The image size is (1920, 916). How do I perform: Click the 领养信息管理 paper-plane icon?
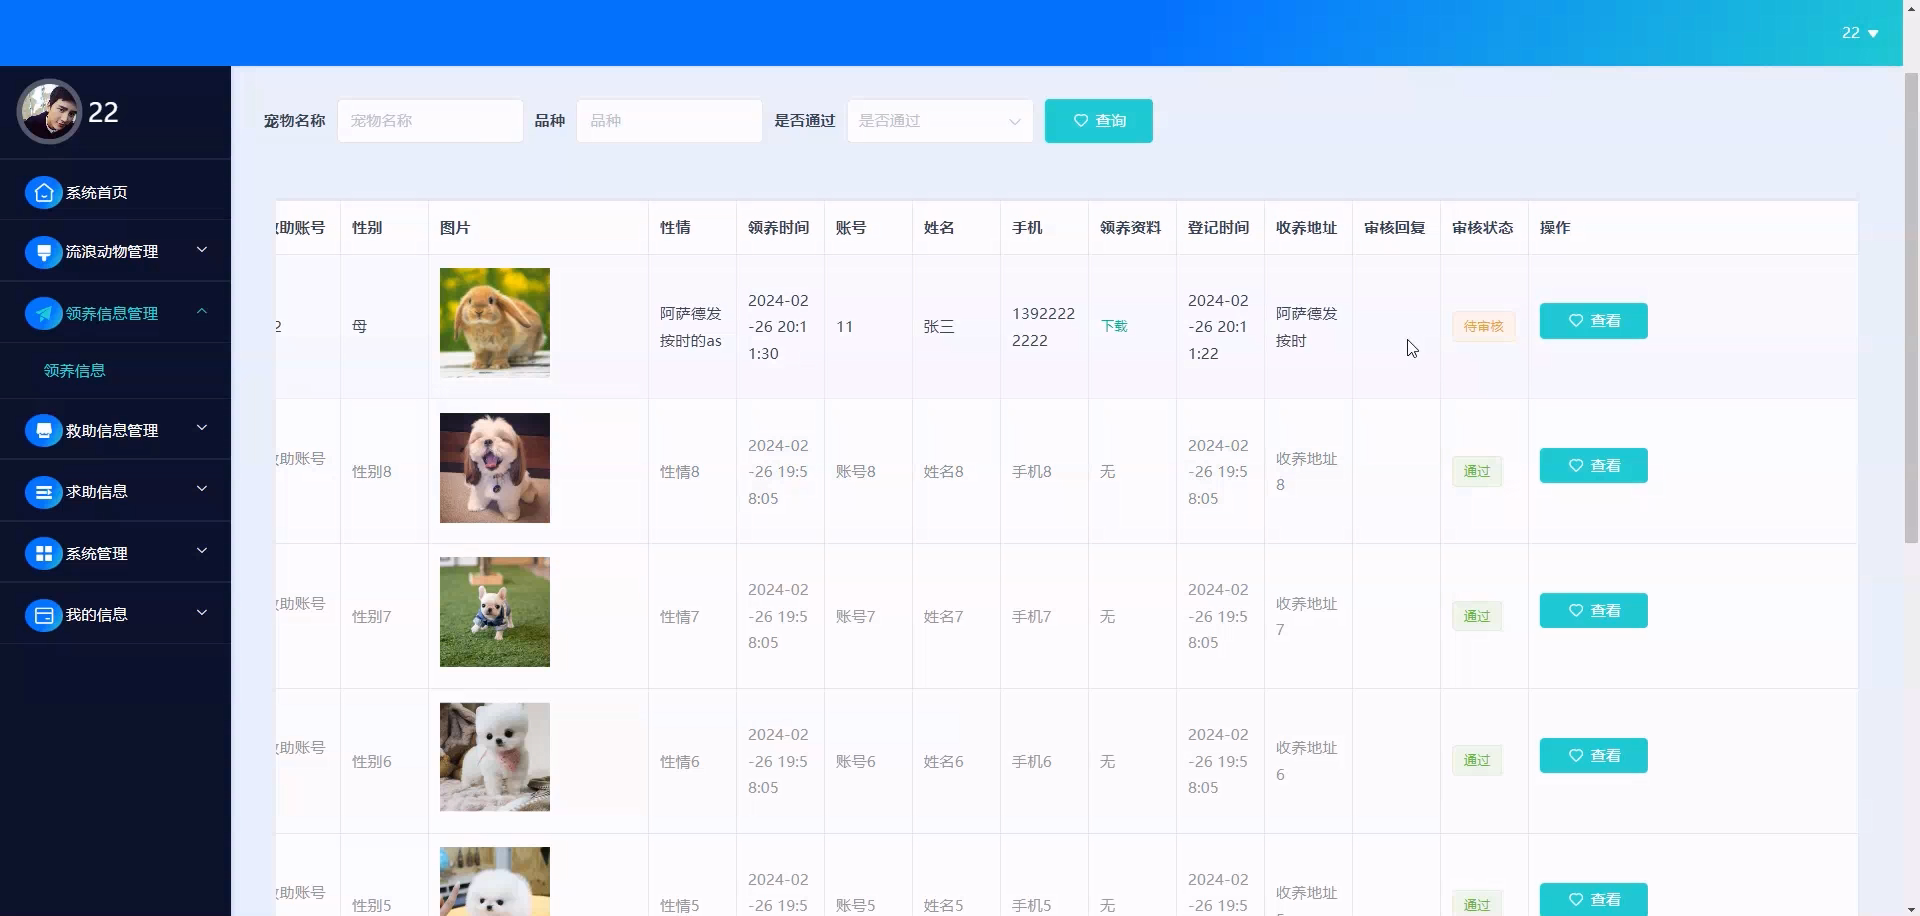click(43, 314)
